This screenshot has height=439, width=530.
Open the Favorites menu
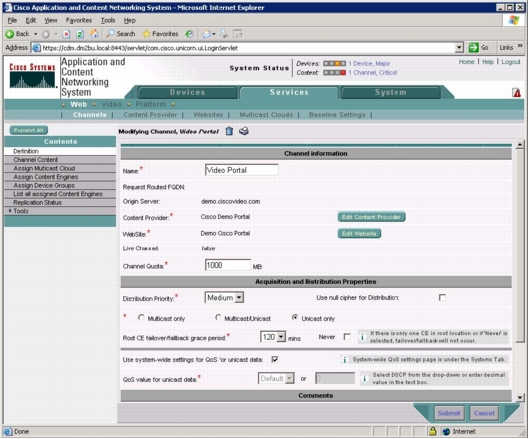pyautogui.click(x=79, y=20)
